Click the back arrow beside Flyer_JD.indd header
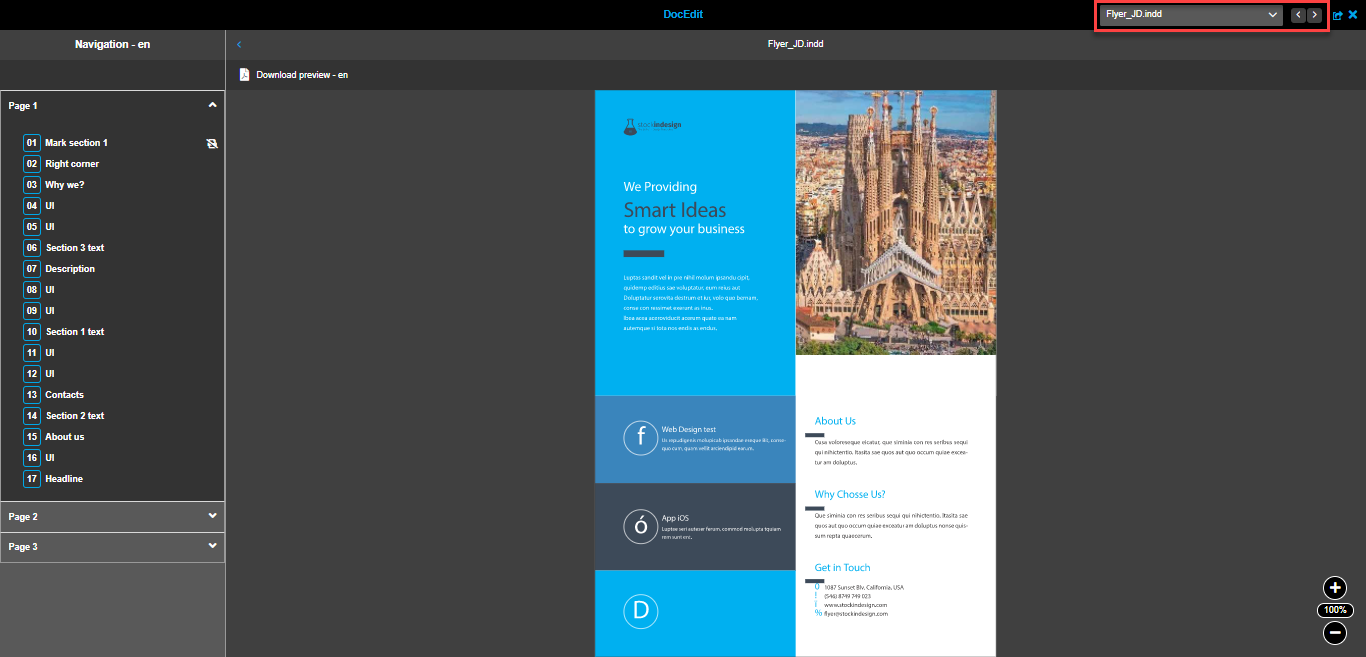The image size is (1366, 657). (x=239, y=44)
